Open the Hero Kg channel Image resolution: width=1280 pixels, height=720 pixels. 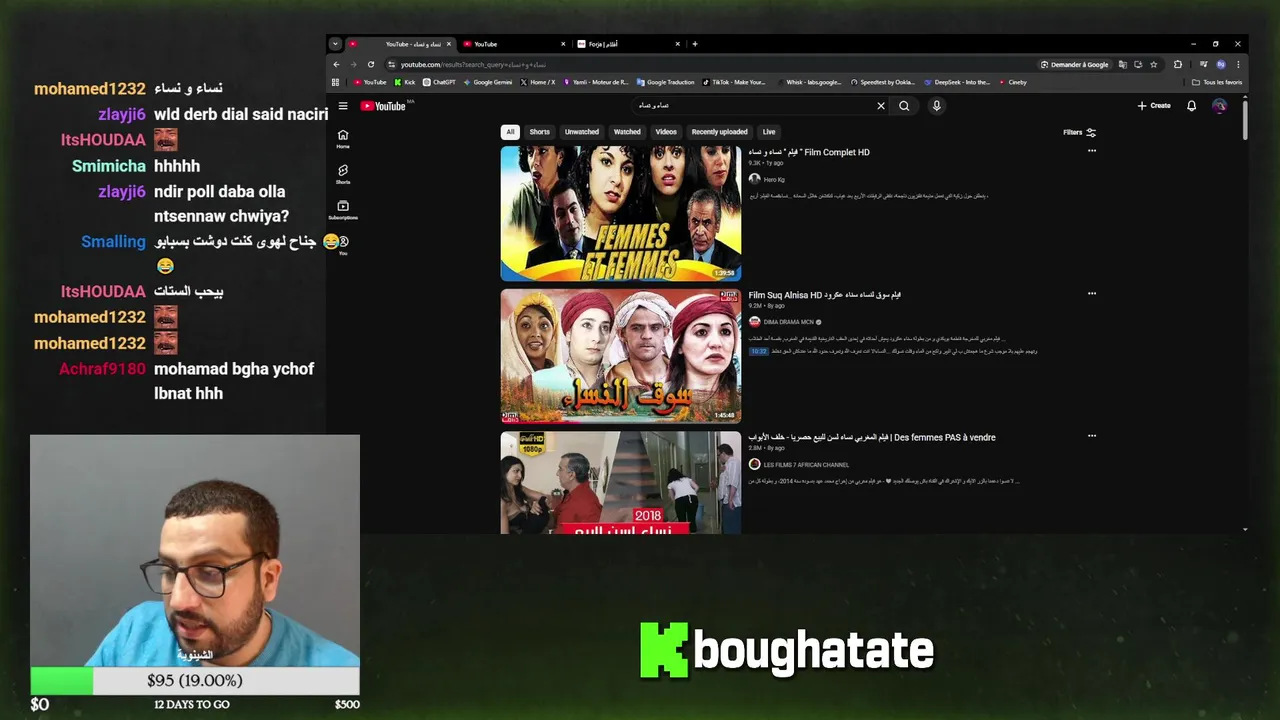coord(767,180)
